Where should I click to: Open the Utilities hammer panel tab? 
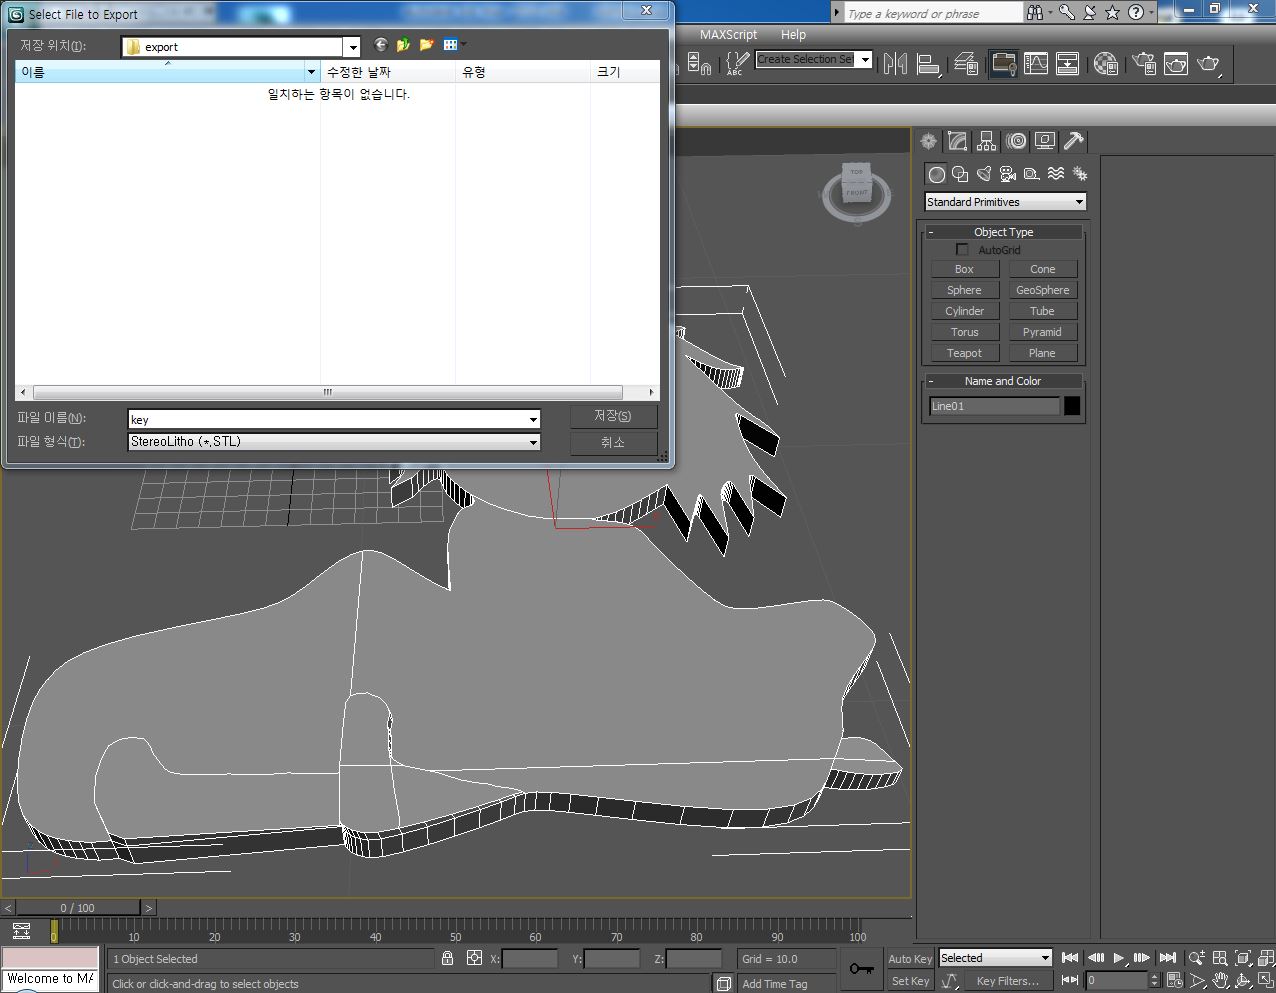tap(1074, 141)
